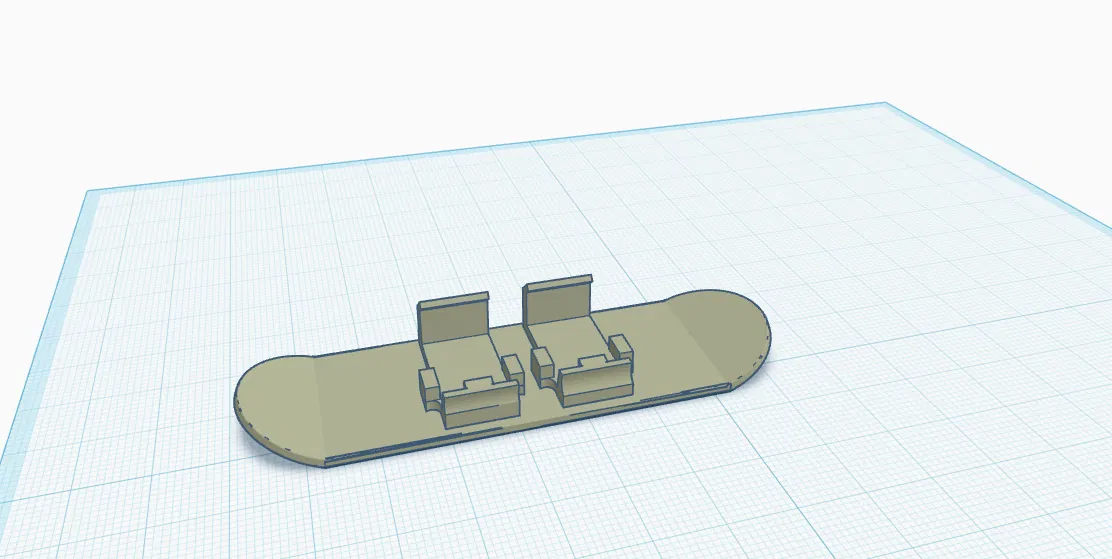This screenshot has width=1112, height=559.
Task: Click the right seat's front block
Action: pos(594,380)
